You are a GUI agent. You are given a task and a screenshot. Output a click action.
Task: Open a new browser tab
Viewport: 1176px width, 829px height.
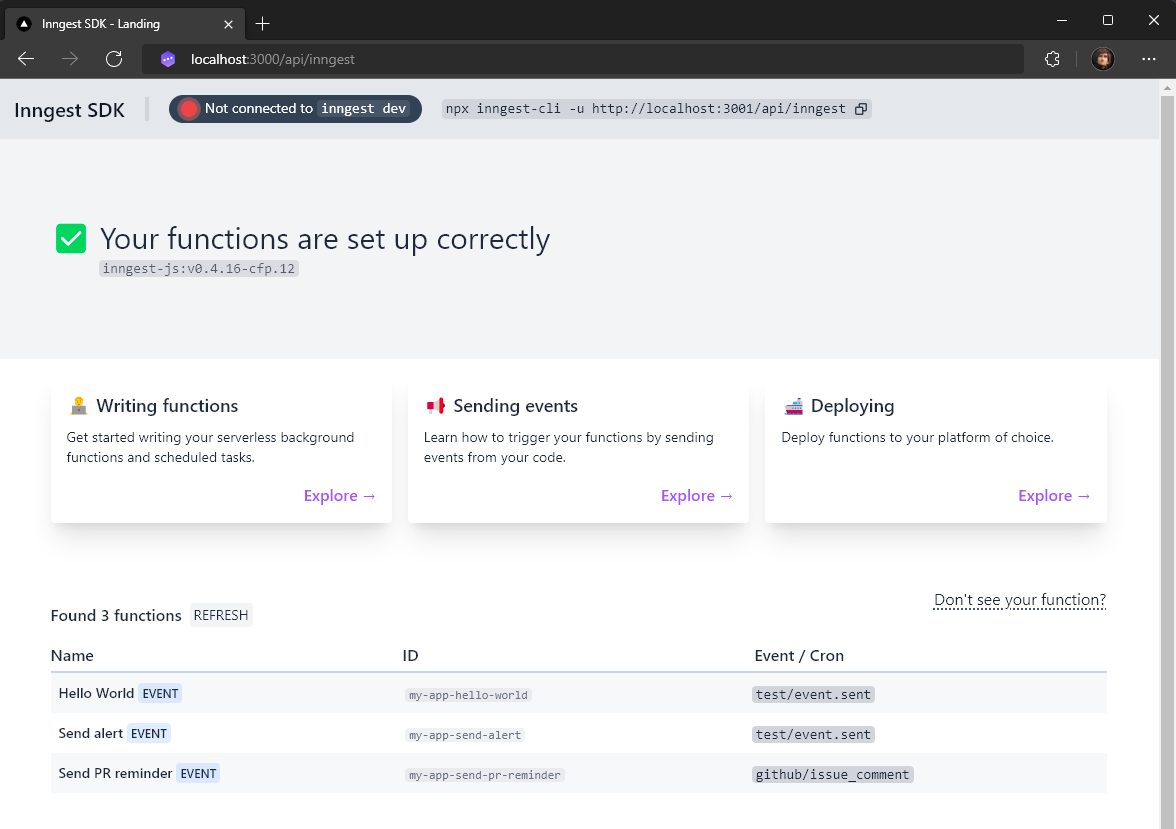coord(262,24)
